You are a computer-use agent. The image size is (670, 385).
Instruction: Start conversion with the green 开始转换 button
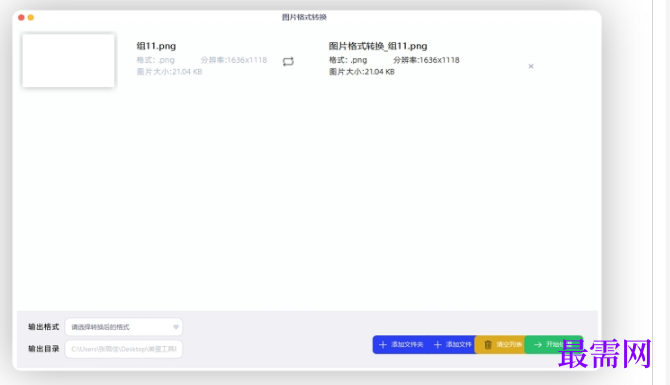[553, 344]
